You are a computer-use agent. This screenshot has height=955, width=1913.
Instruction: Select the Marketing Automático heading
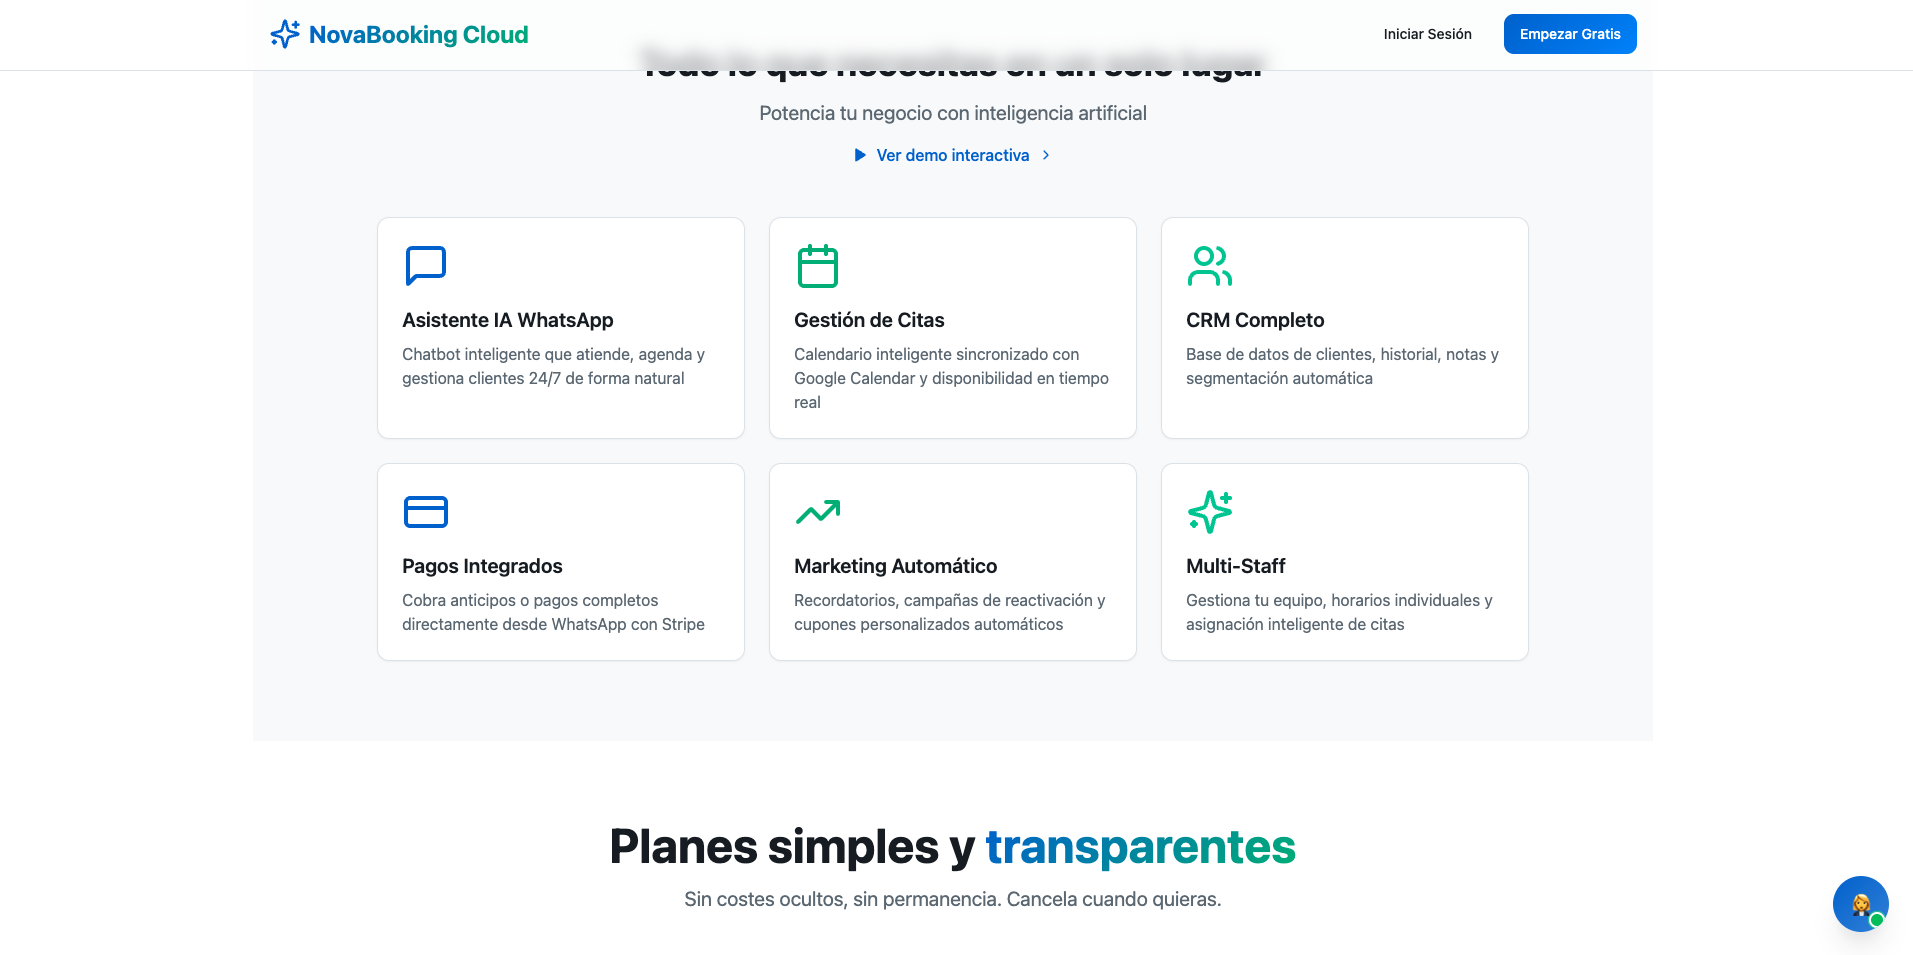[x=895, y=566]
